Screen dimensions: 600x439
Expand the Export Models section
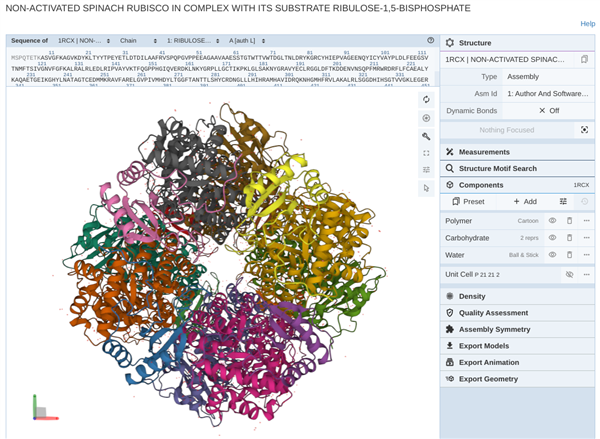click(x=517, y=346)
